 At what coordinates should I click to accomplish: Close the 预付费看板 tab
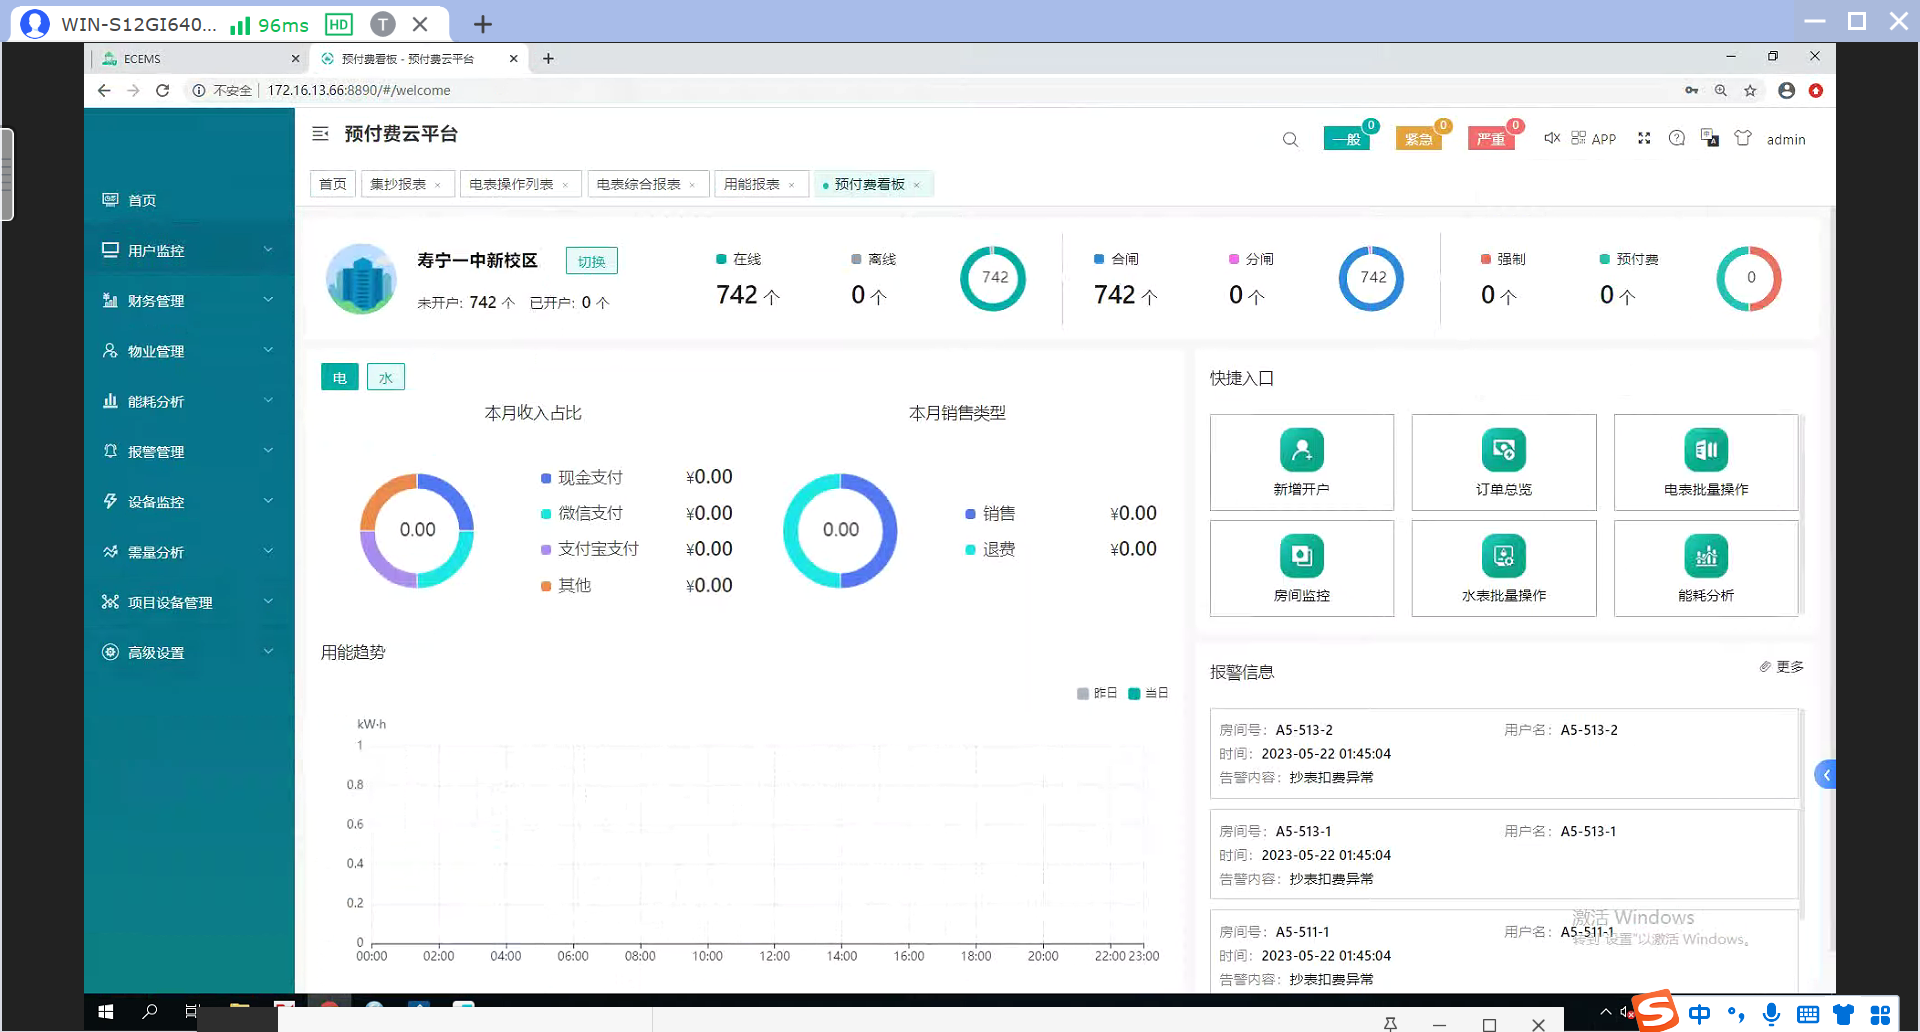[916, 185]
